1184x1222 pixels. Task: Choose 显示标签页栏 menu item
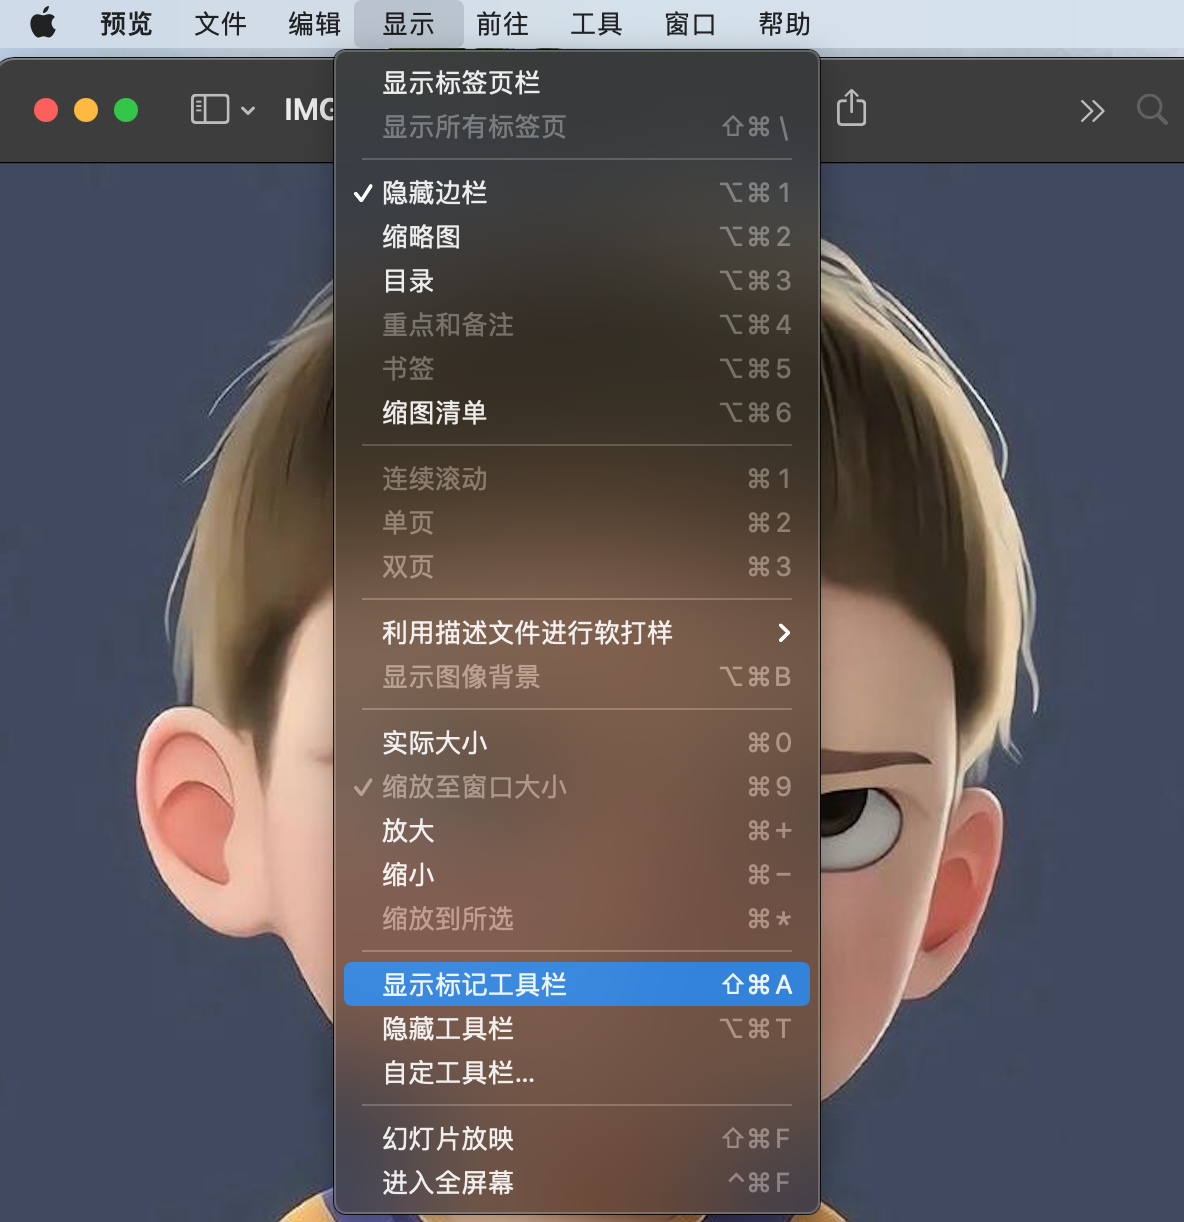[577, 83]
